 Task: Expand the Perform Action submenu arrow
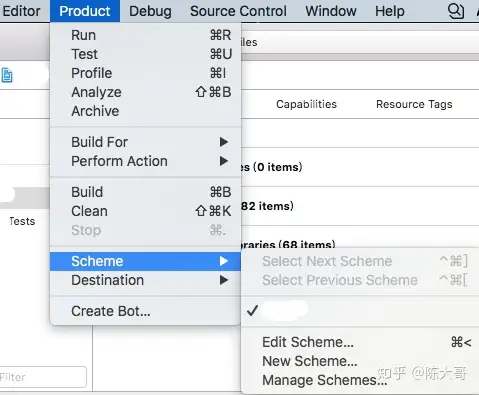coord(224,161)
